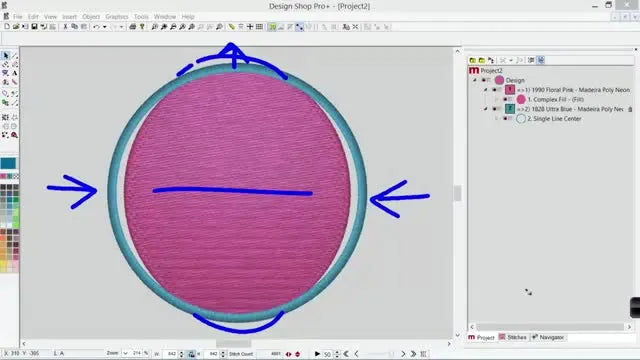Select Project2 in the project tree
Image resolution: width=640 pixels, height=360 pixels.
tap(491, 71)
